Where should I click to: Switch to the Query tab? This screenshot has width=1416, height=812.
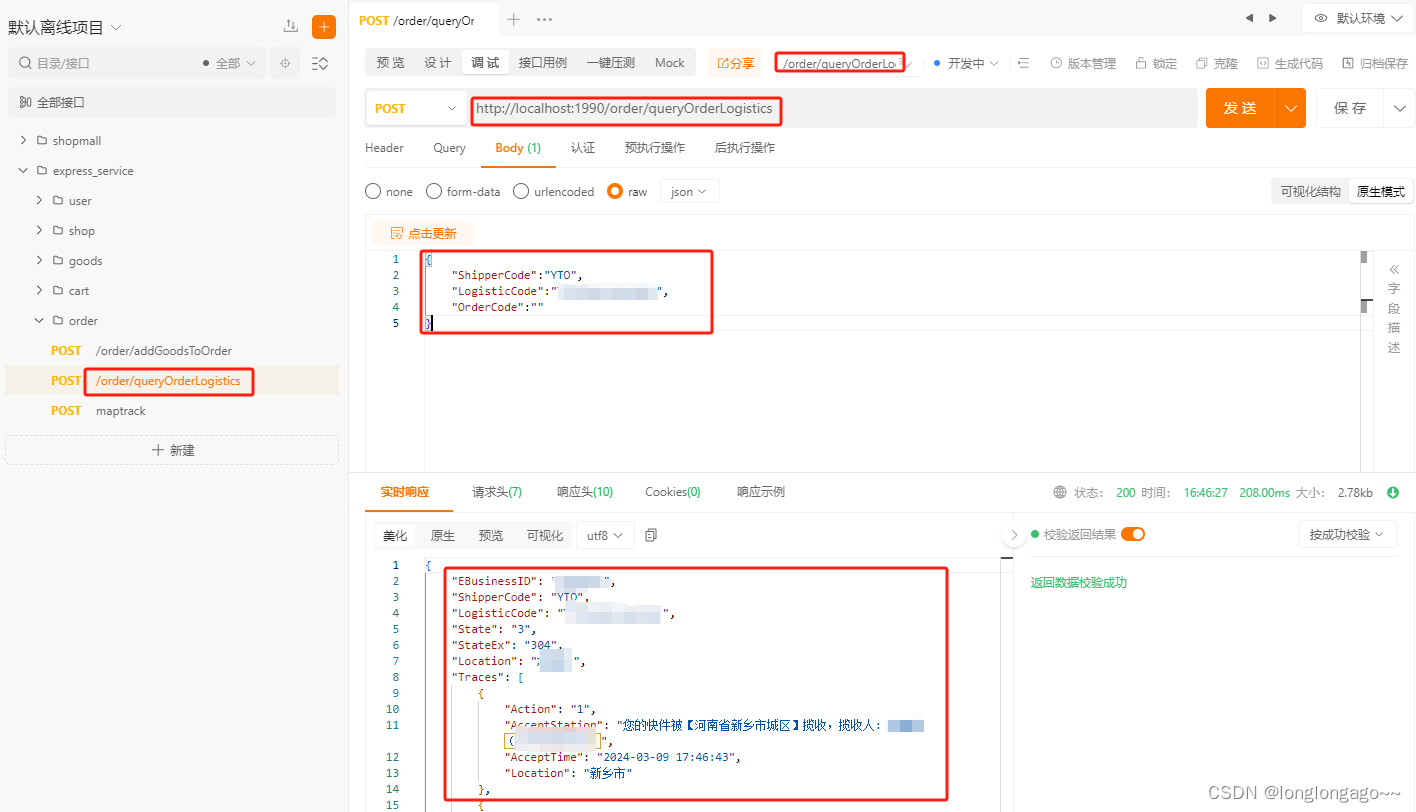point(449,148)
